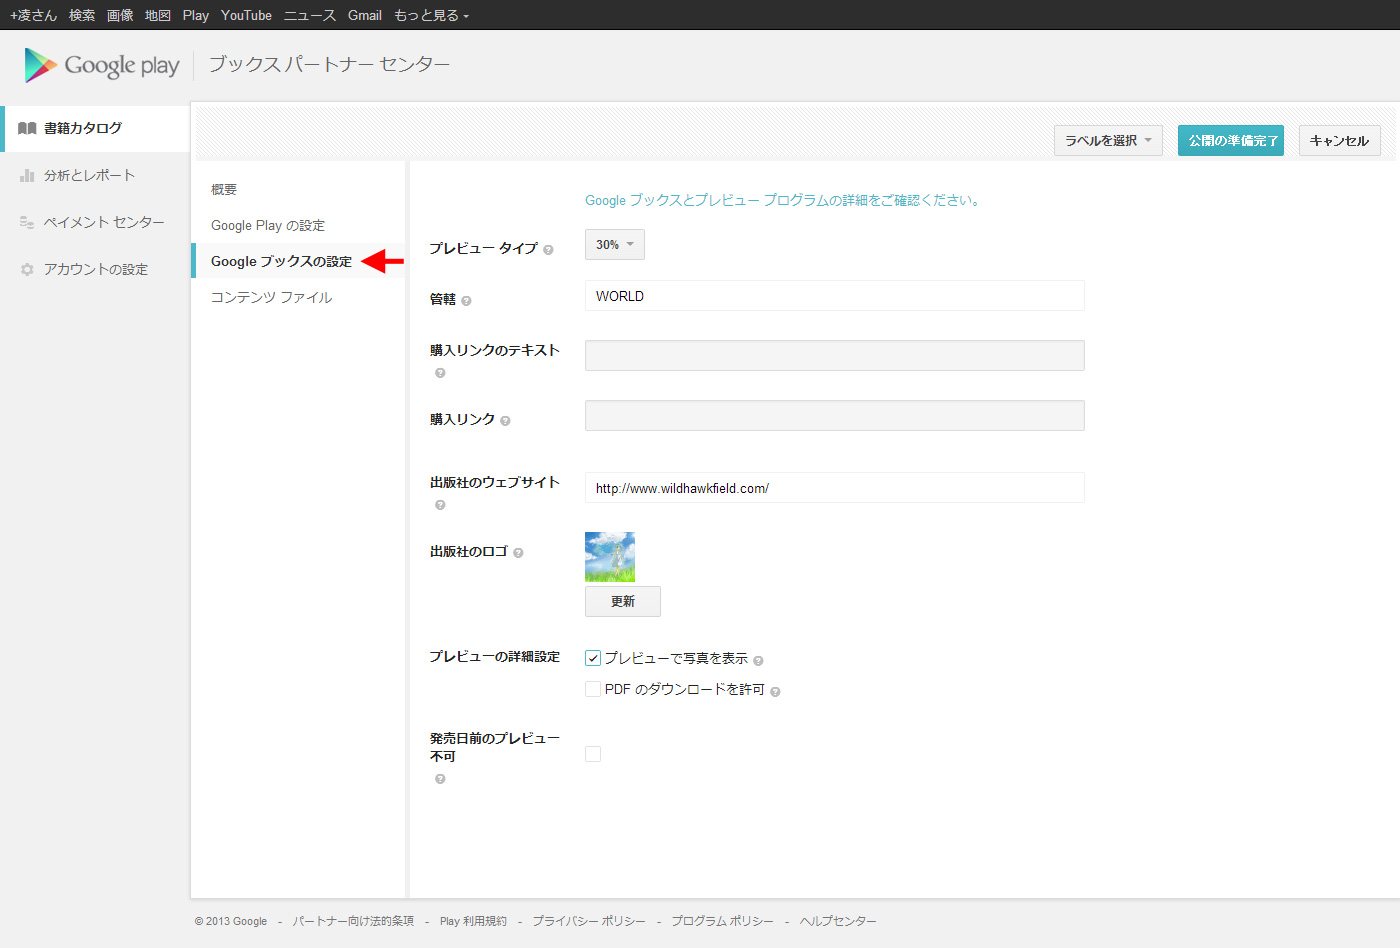Enable PDF のダウンロードを許可 checkbox
The width and height of the screenshot is (1400, 948).
tap(593, 689)
